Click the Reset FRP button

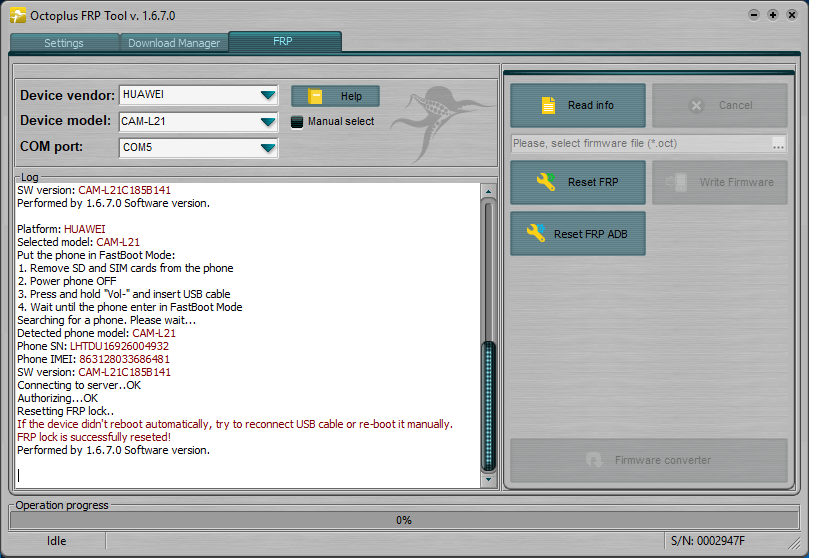[578, 182]
